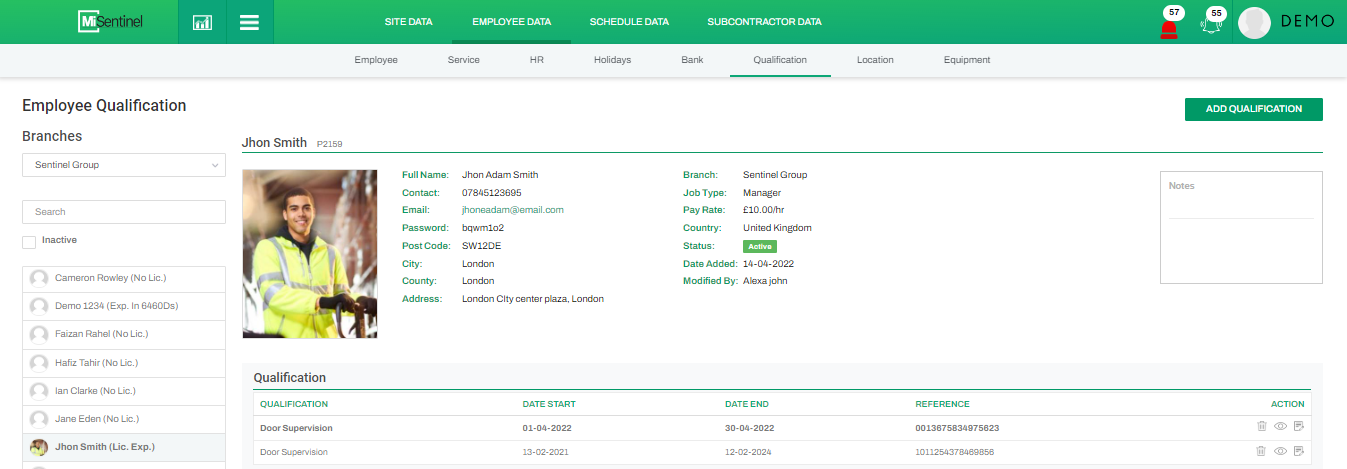Switch to the Equipment tab
The width and height of the screenshot is (1347, 469).
pos(966,60)
